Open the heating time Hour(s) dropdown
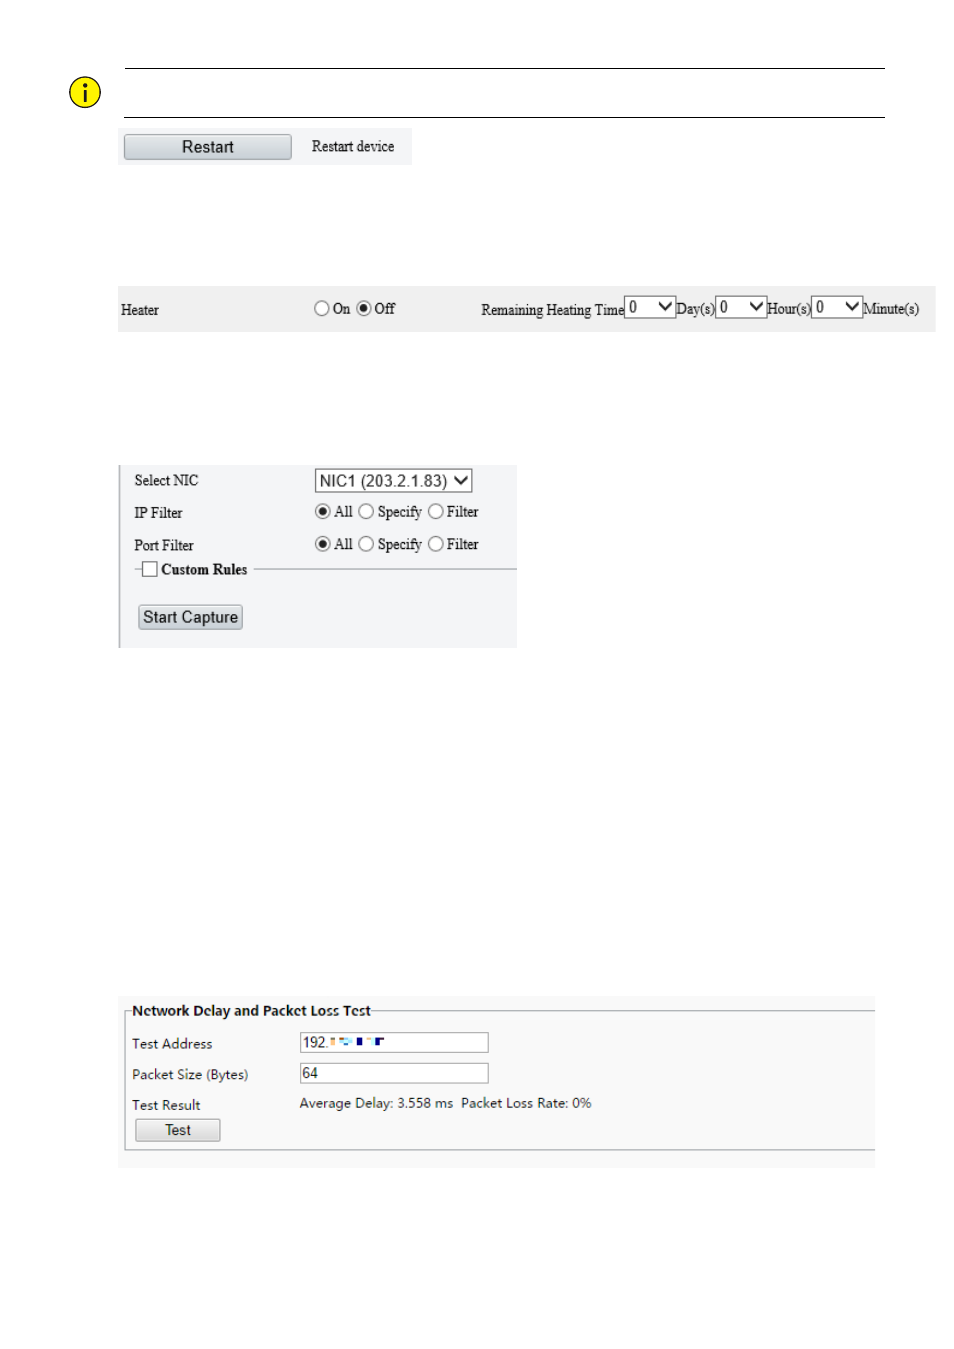The width and height of the screenshot is (954, 1349). [741, 307]
